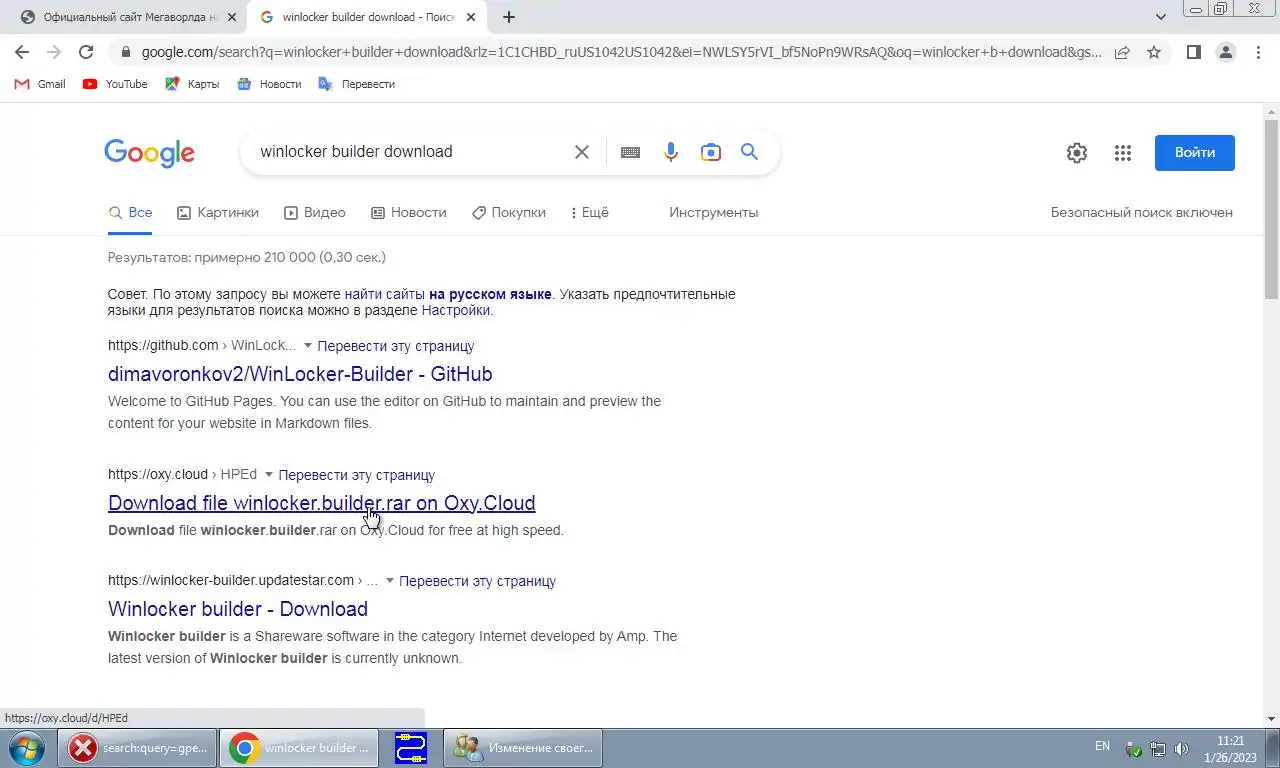Sign in with the Войти button

[1195, 153]
